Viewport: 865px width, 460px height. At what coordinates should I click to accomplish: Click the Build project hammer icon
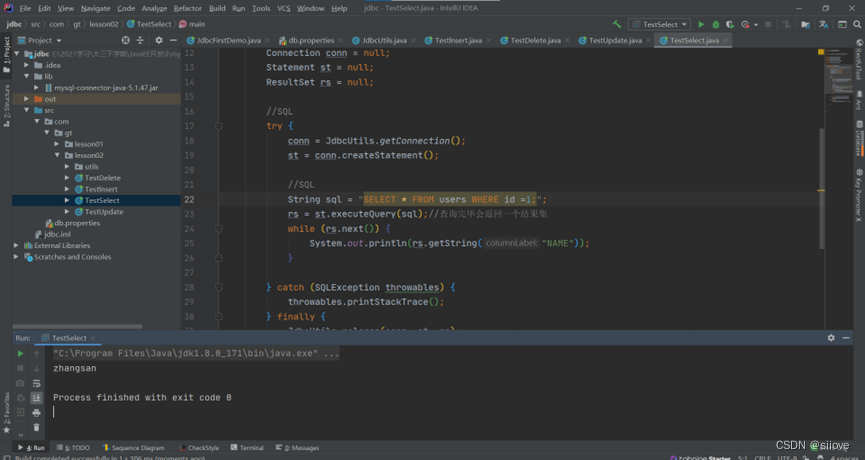[x=616, y=24]
